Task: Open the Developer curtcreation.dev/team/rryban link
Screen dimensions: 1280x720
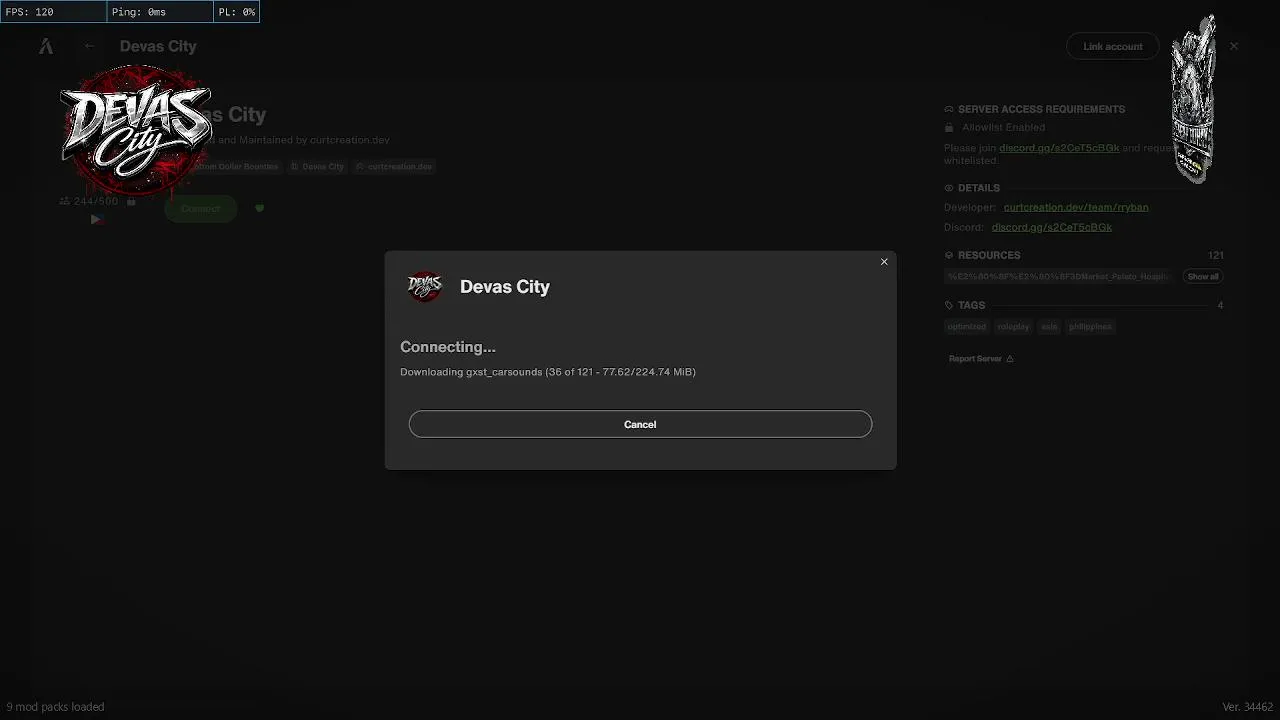Action: [x=1076, y=207]
